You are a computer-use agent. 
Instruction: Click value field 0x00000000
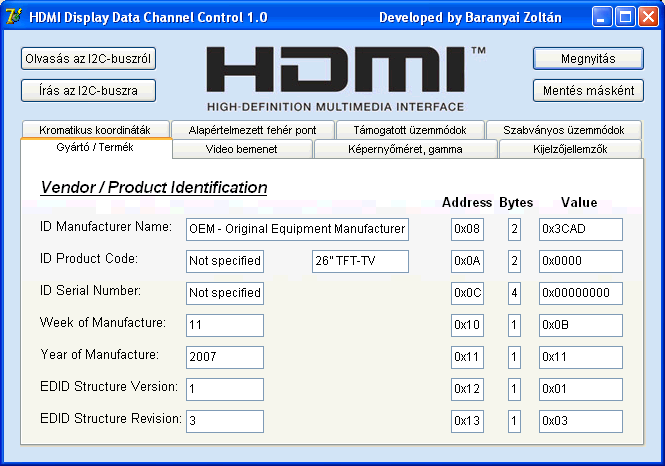click(x=581, y=293)
